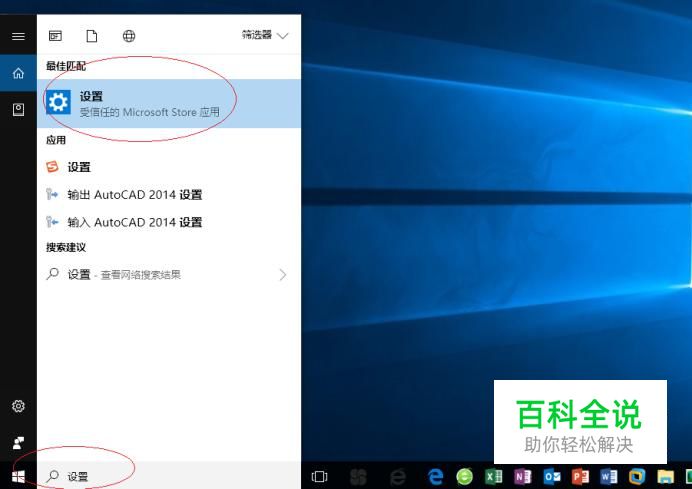Expand the 筛选器 filter dropdown
This screenshot has width=692, height=489.
(x=265, y=35)
